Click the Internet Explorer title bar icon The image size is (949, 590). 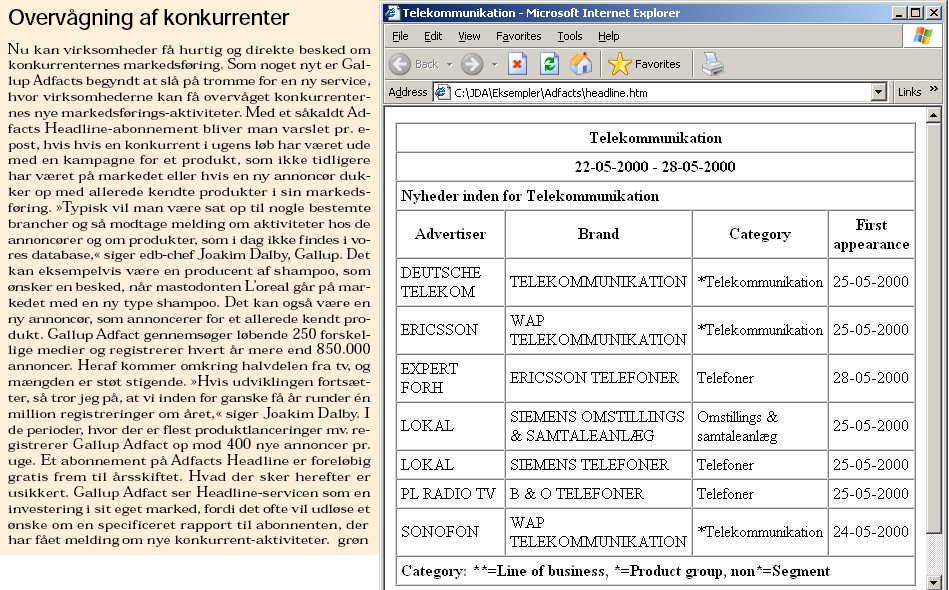pyautogui.click(x=393, y=13)
